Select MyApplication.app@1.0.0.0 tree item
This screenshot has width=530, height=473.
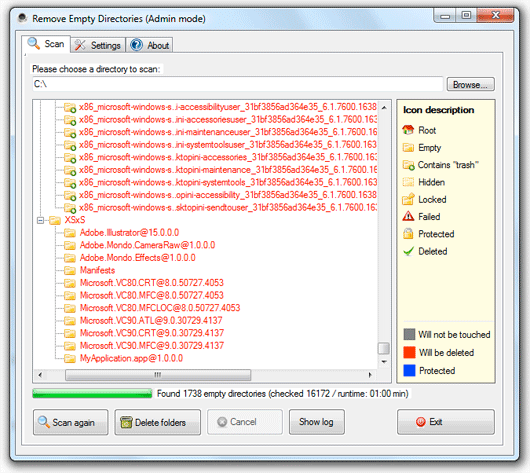click(x=131, y=358)
